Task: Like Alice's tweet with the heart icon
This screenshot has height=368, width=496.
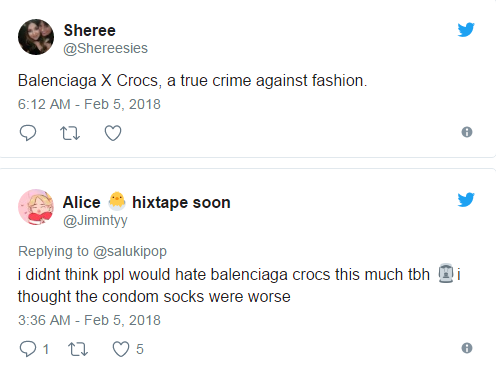Action: tap(121, 349)
